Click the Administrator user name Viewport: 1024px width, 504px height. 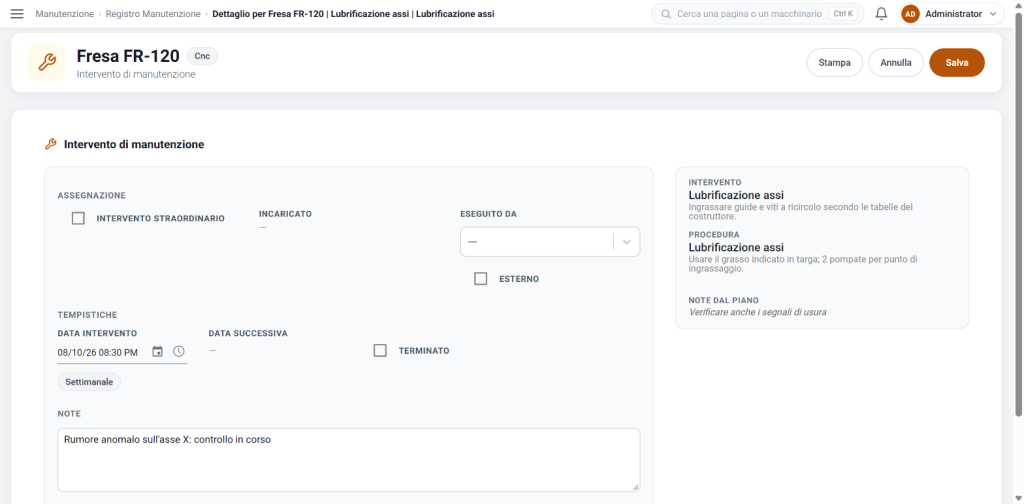pos(953,14)
